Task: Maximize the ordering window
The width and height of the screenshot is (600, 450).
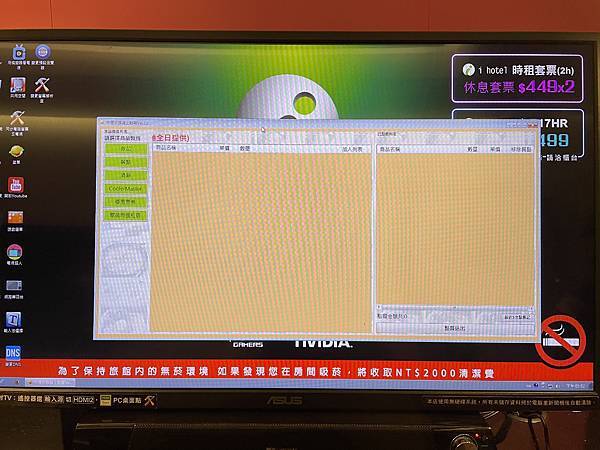Action: pos(521,125)
